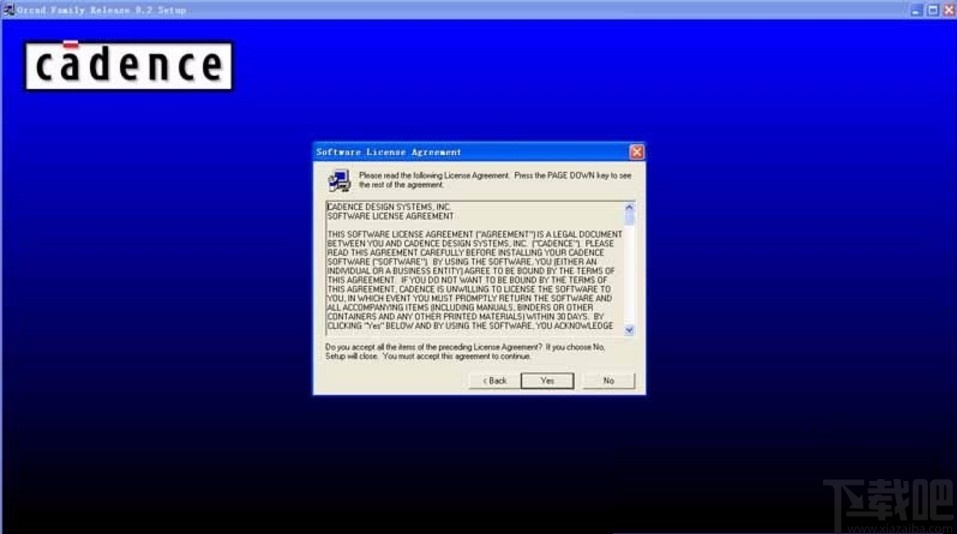
Task: Click the 'Please read the following License Agreement' text
Action: tap(495, 179)
